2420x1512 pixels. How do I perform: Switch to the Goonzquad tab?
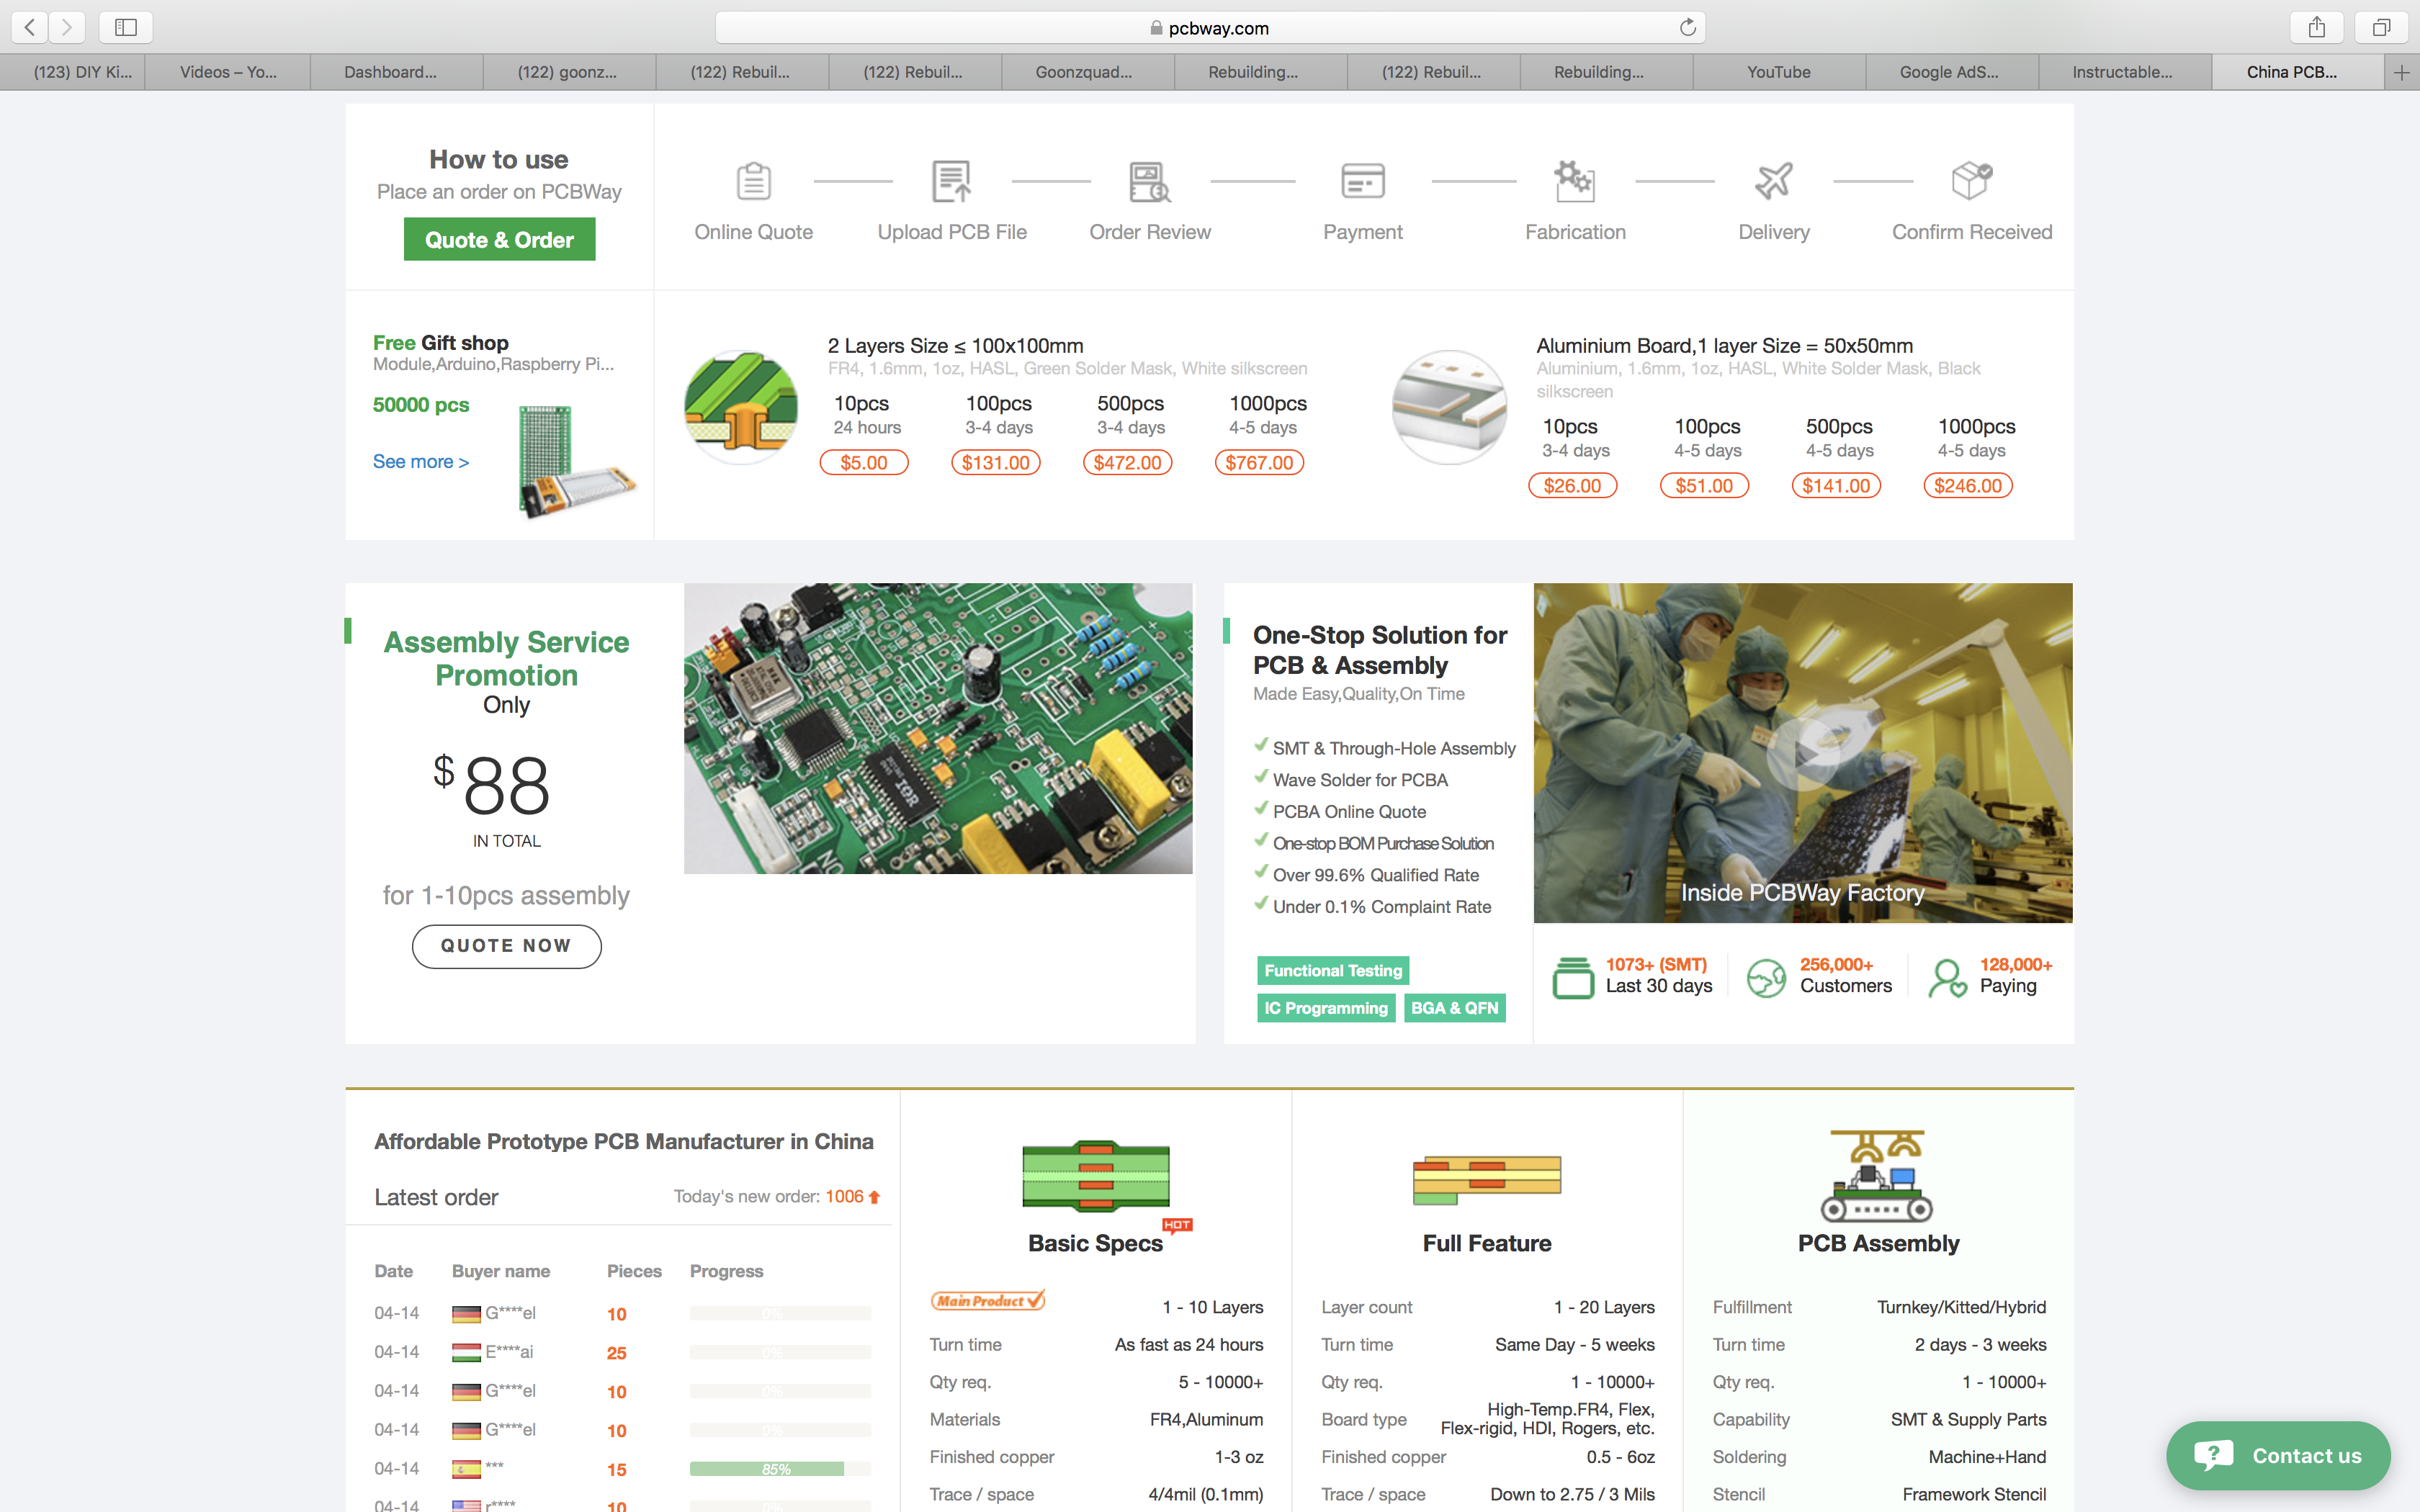(x=1084, y=72)
